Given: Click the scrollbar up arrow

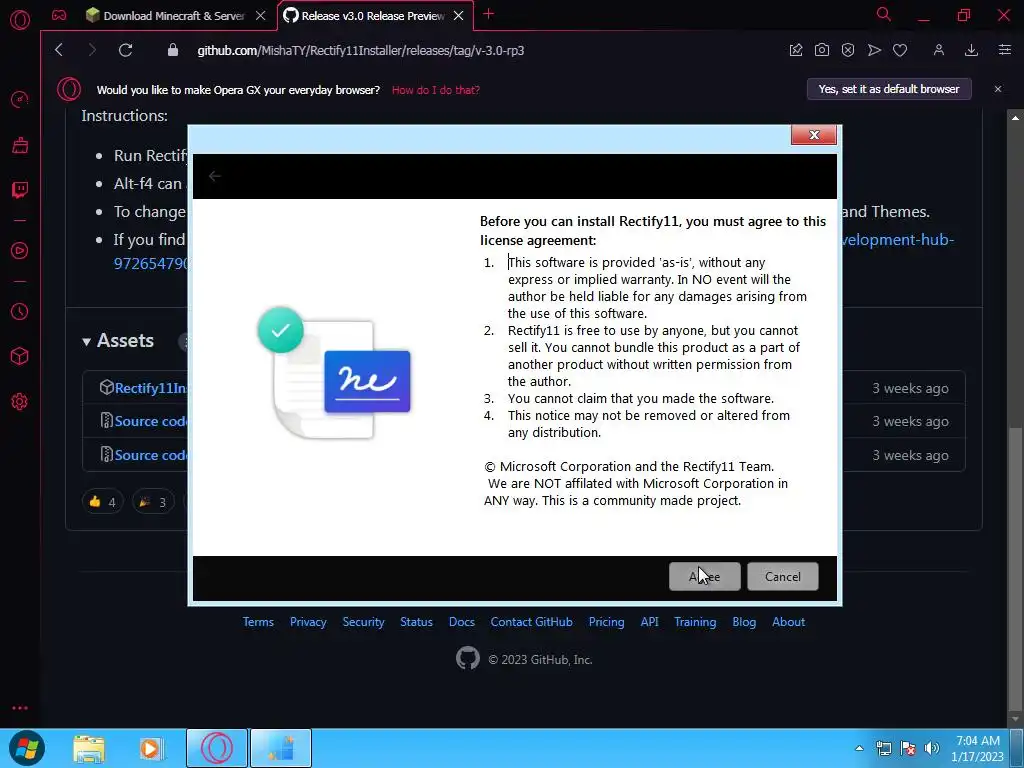Looking at the screenshot, I should click(x=1015, y=118).
